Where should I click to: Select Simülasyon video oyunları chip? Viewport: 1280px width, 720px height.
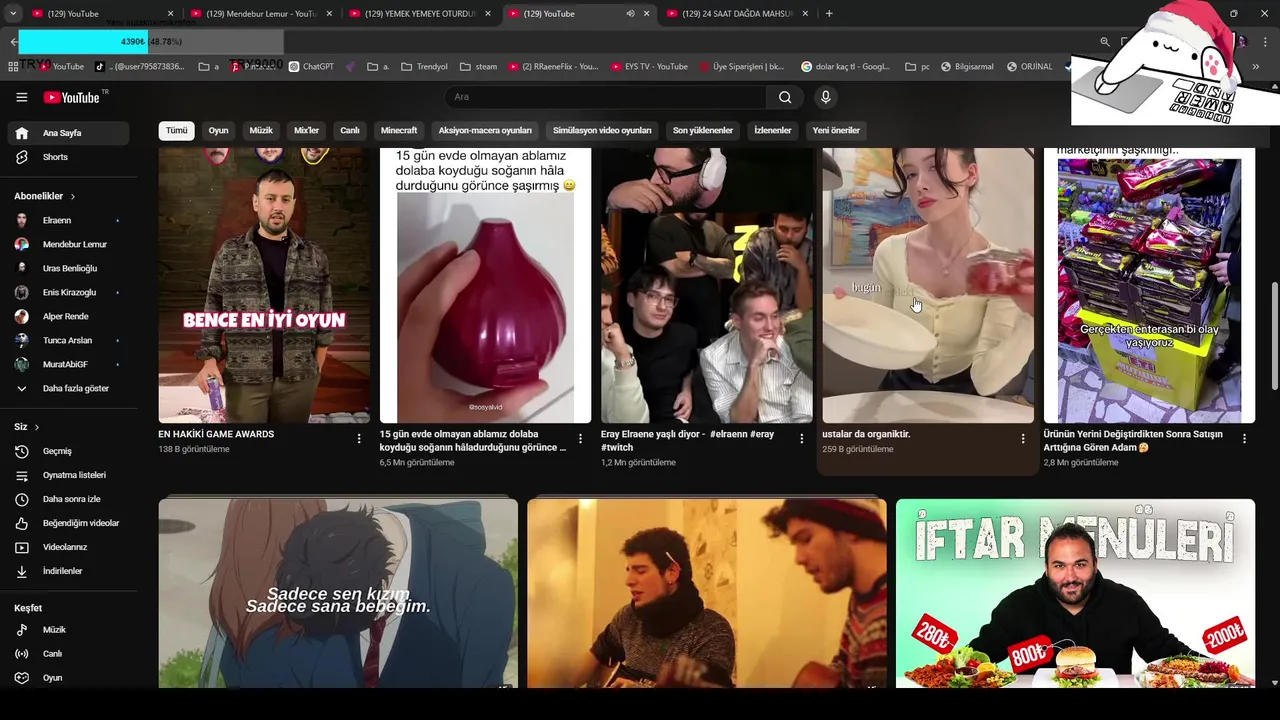click(602, 131)
